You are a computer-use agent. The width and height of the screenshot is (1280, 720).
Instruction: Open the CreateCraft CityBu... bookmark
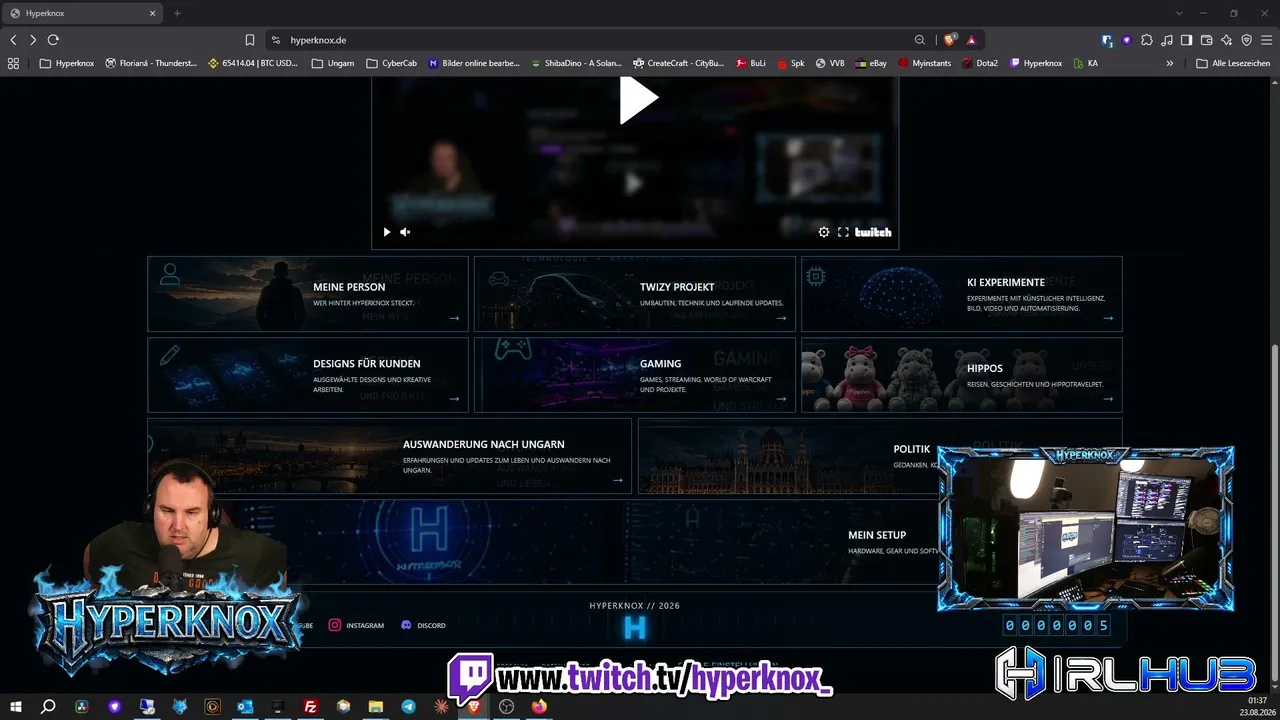[679, 63]
